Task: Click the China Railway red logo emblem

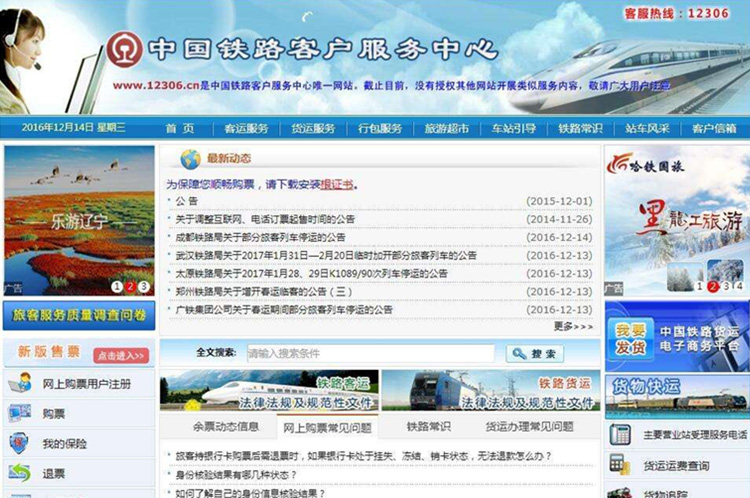Action: (x=124, y=49)
